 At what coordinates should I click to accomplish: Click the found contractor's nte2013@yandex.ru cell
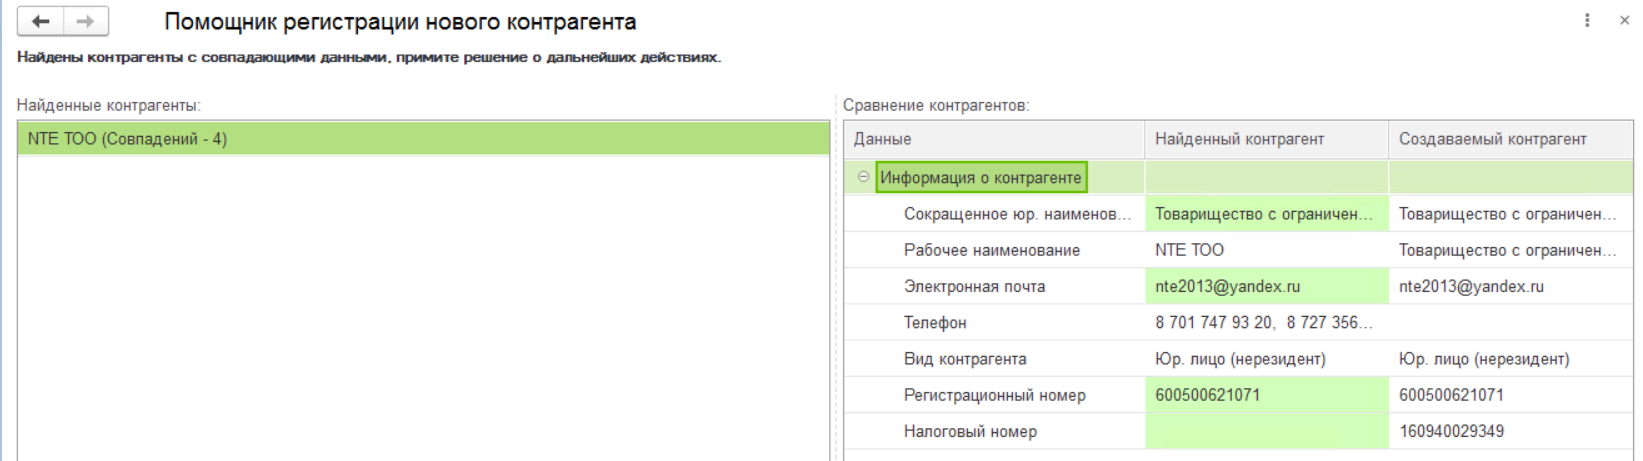(x=1267, y=286)
